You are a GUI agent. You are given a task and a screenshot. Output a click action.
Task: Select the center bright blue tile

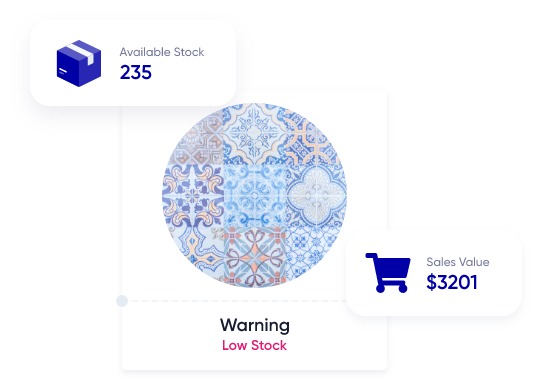click(254, 195)
